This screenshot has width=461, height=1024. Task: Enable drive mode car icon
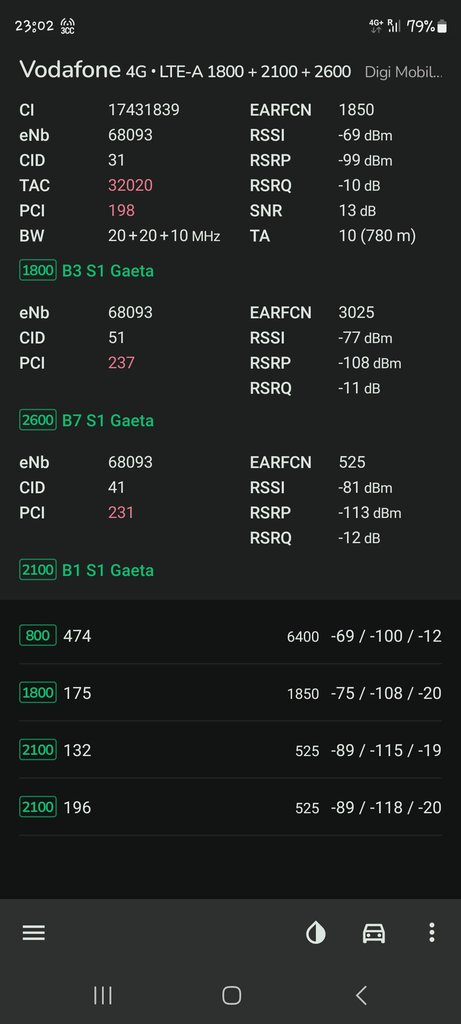[x=374, y=933]
